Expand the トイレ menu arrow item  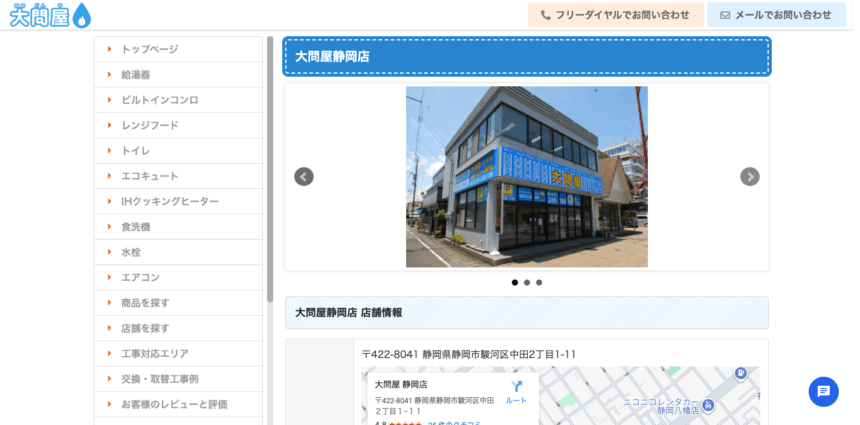[136, 151]
